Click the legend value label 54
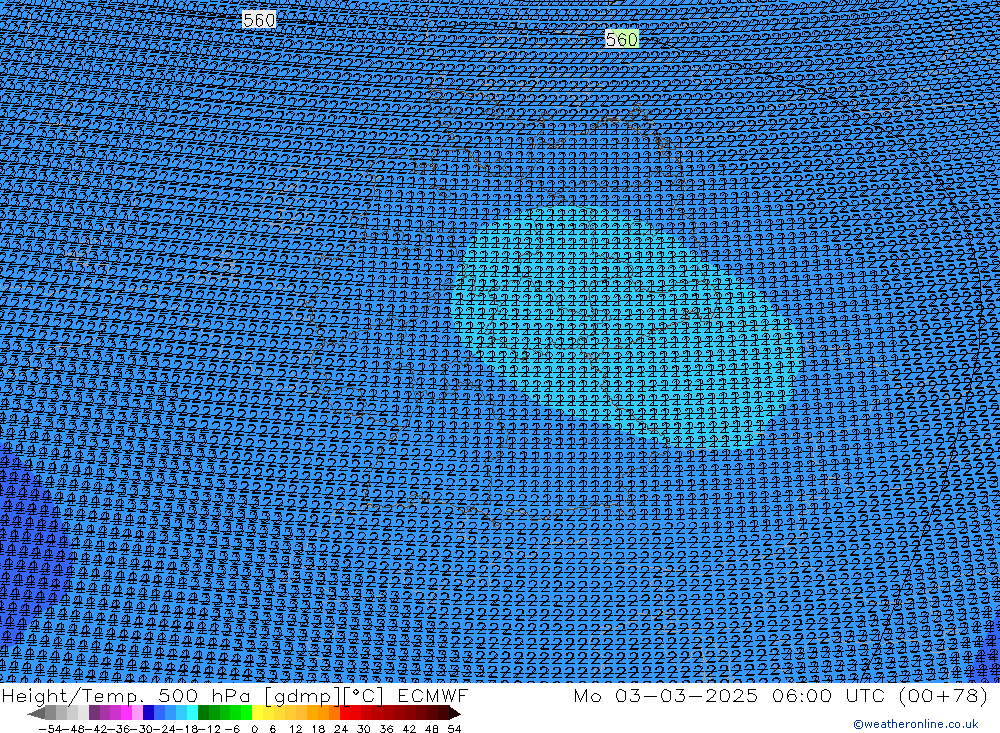The height and width of the screenshot is (733, 1000). click(x=454, y=729)
